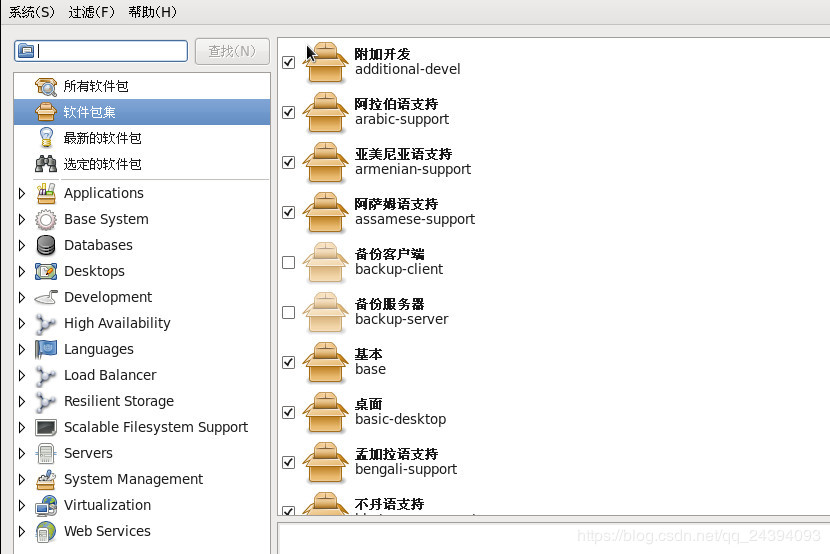
Task: Click the search field folder icon
Action: click(26, 51)
